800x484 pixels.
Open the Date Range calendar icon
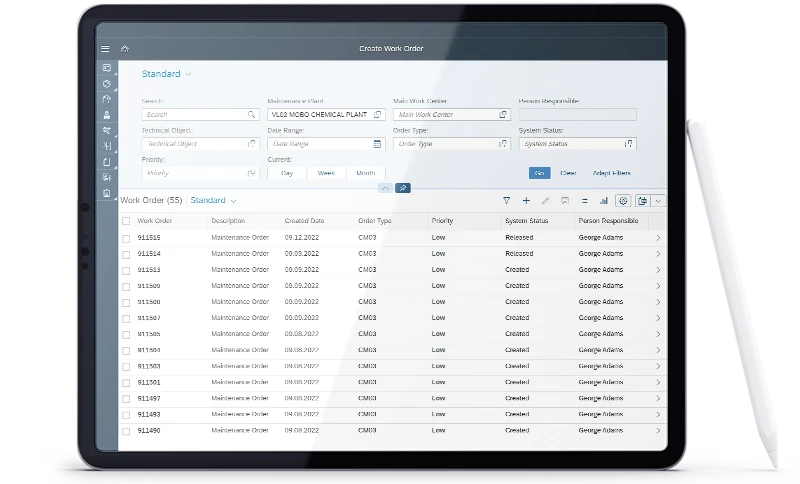click(x=377, y=144)
